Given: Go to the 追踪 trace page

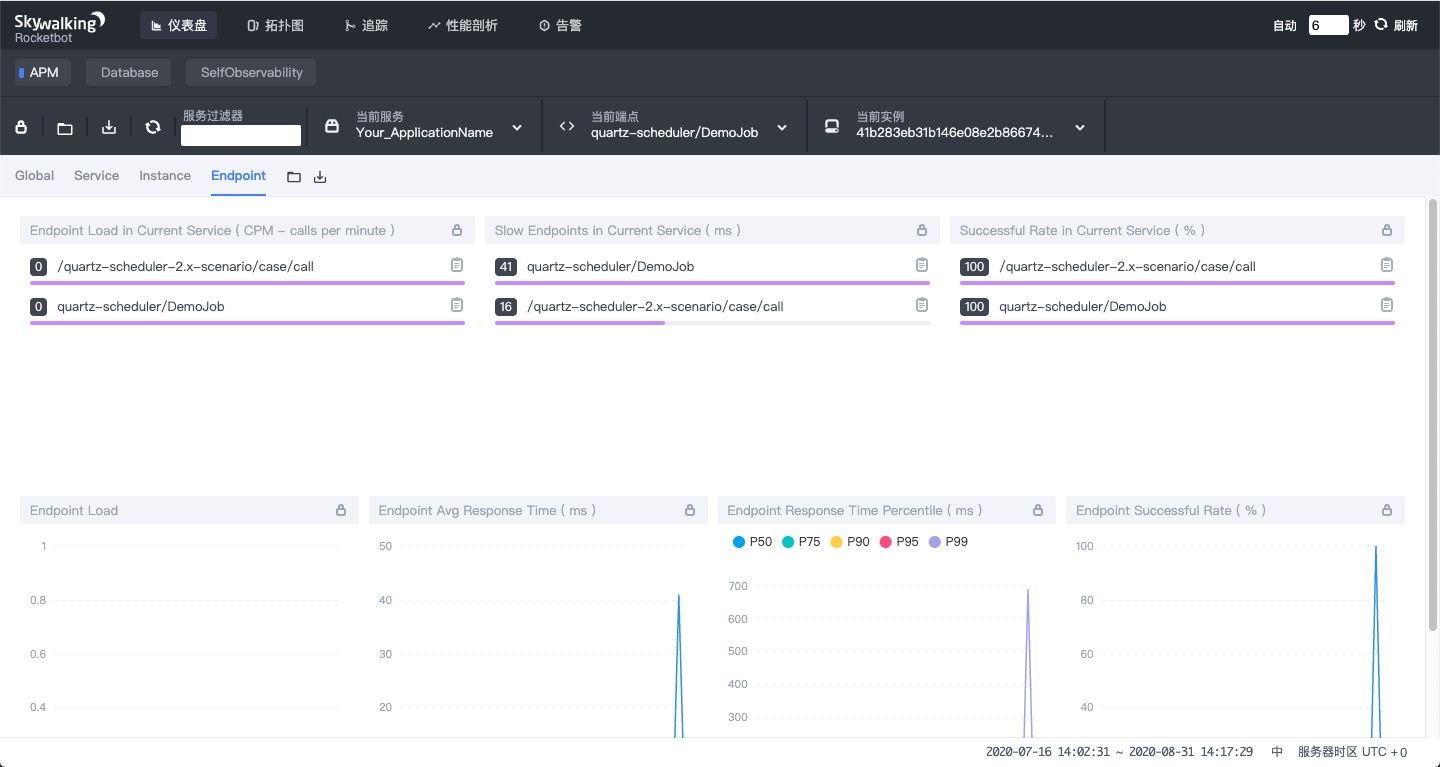Looking at the screenshot, I should pos(365,25).
